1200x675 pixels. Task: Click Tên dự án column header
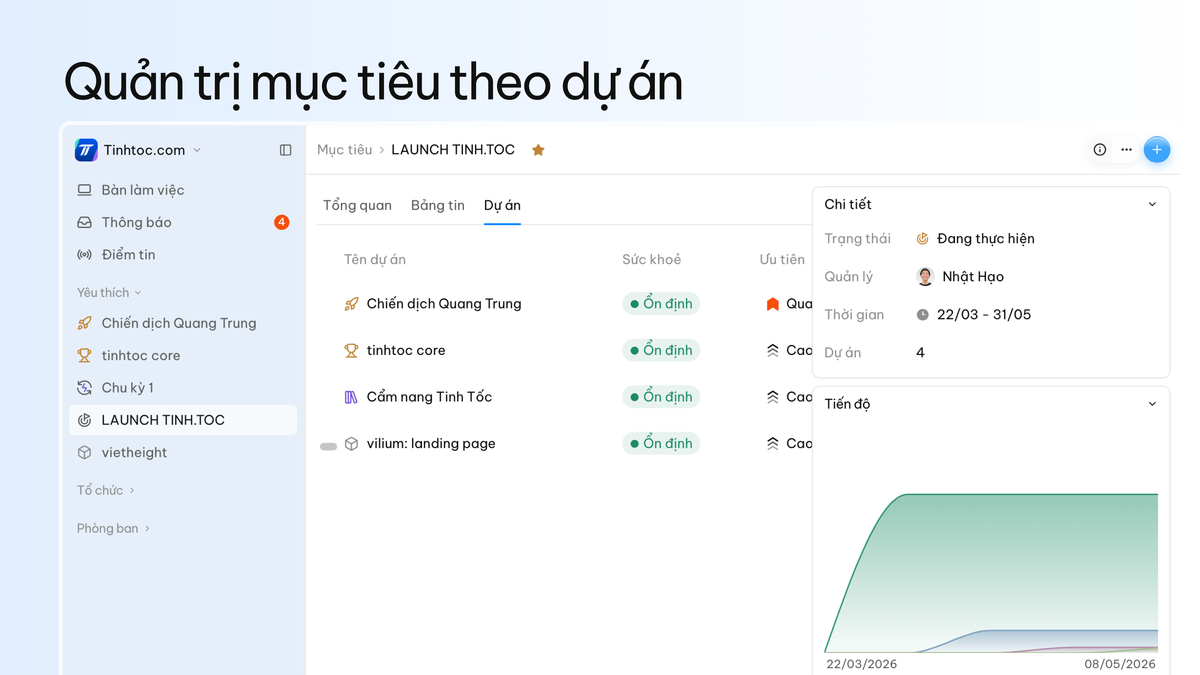point(375,259)
